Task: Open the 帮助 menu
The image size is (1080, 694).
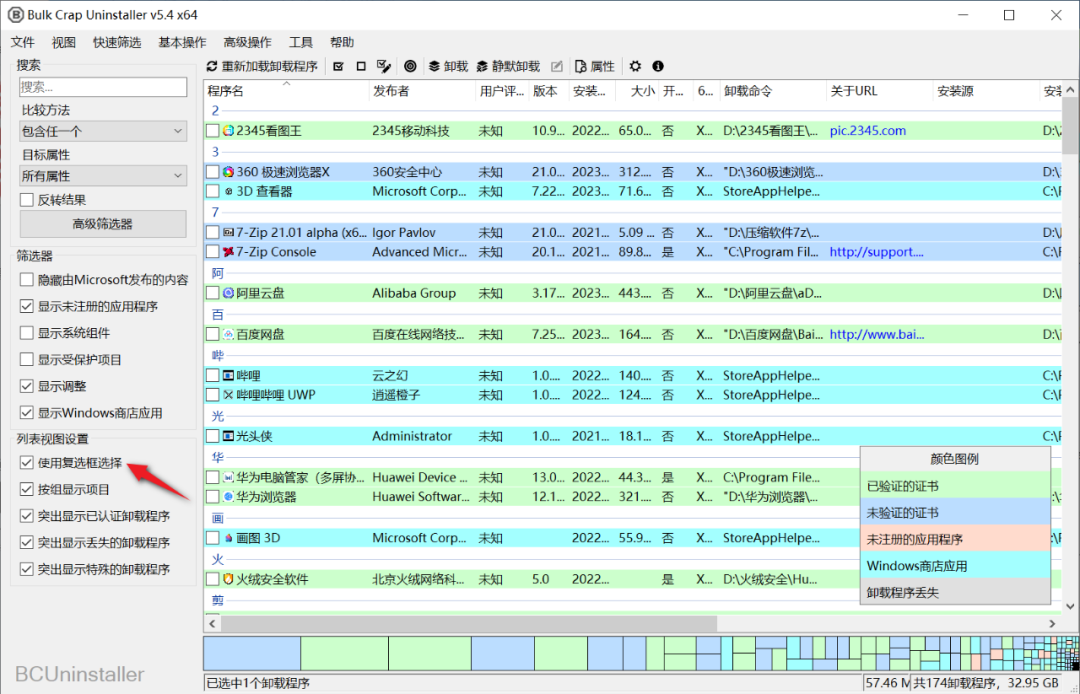Action: pos(342,43)
